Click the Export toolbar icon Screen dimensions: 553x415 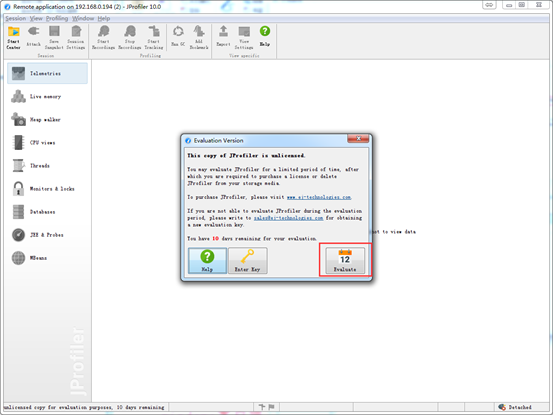(223, 37)
